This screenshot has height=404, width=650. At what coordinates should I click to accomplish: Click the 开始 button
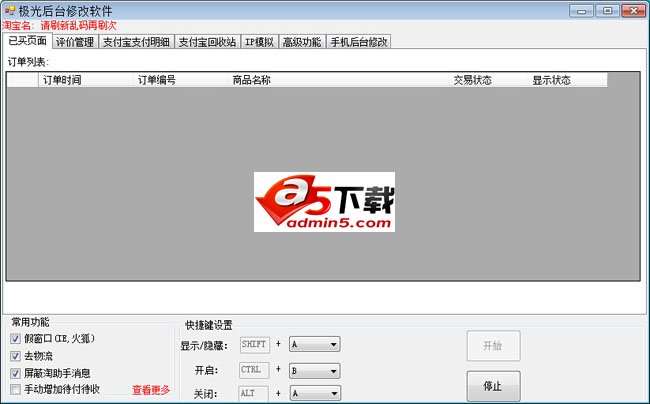coord(493,346)
